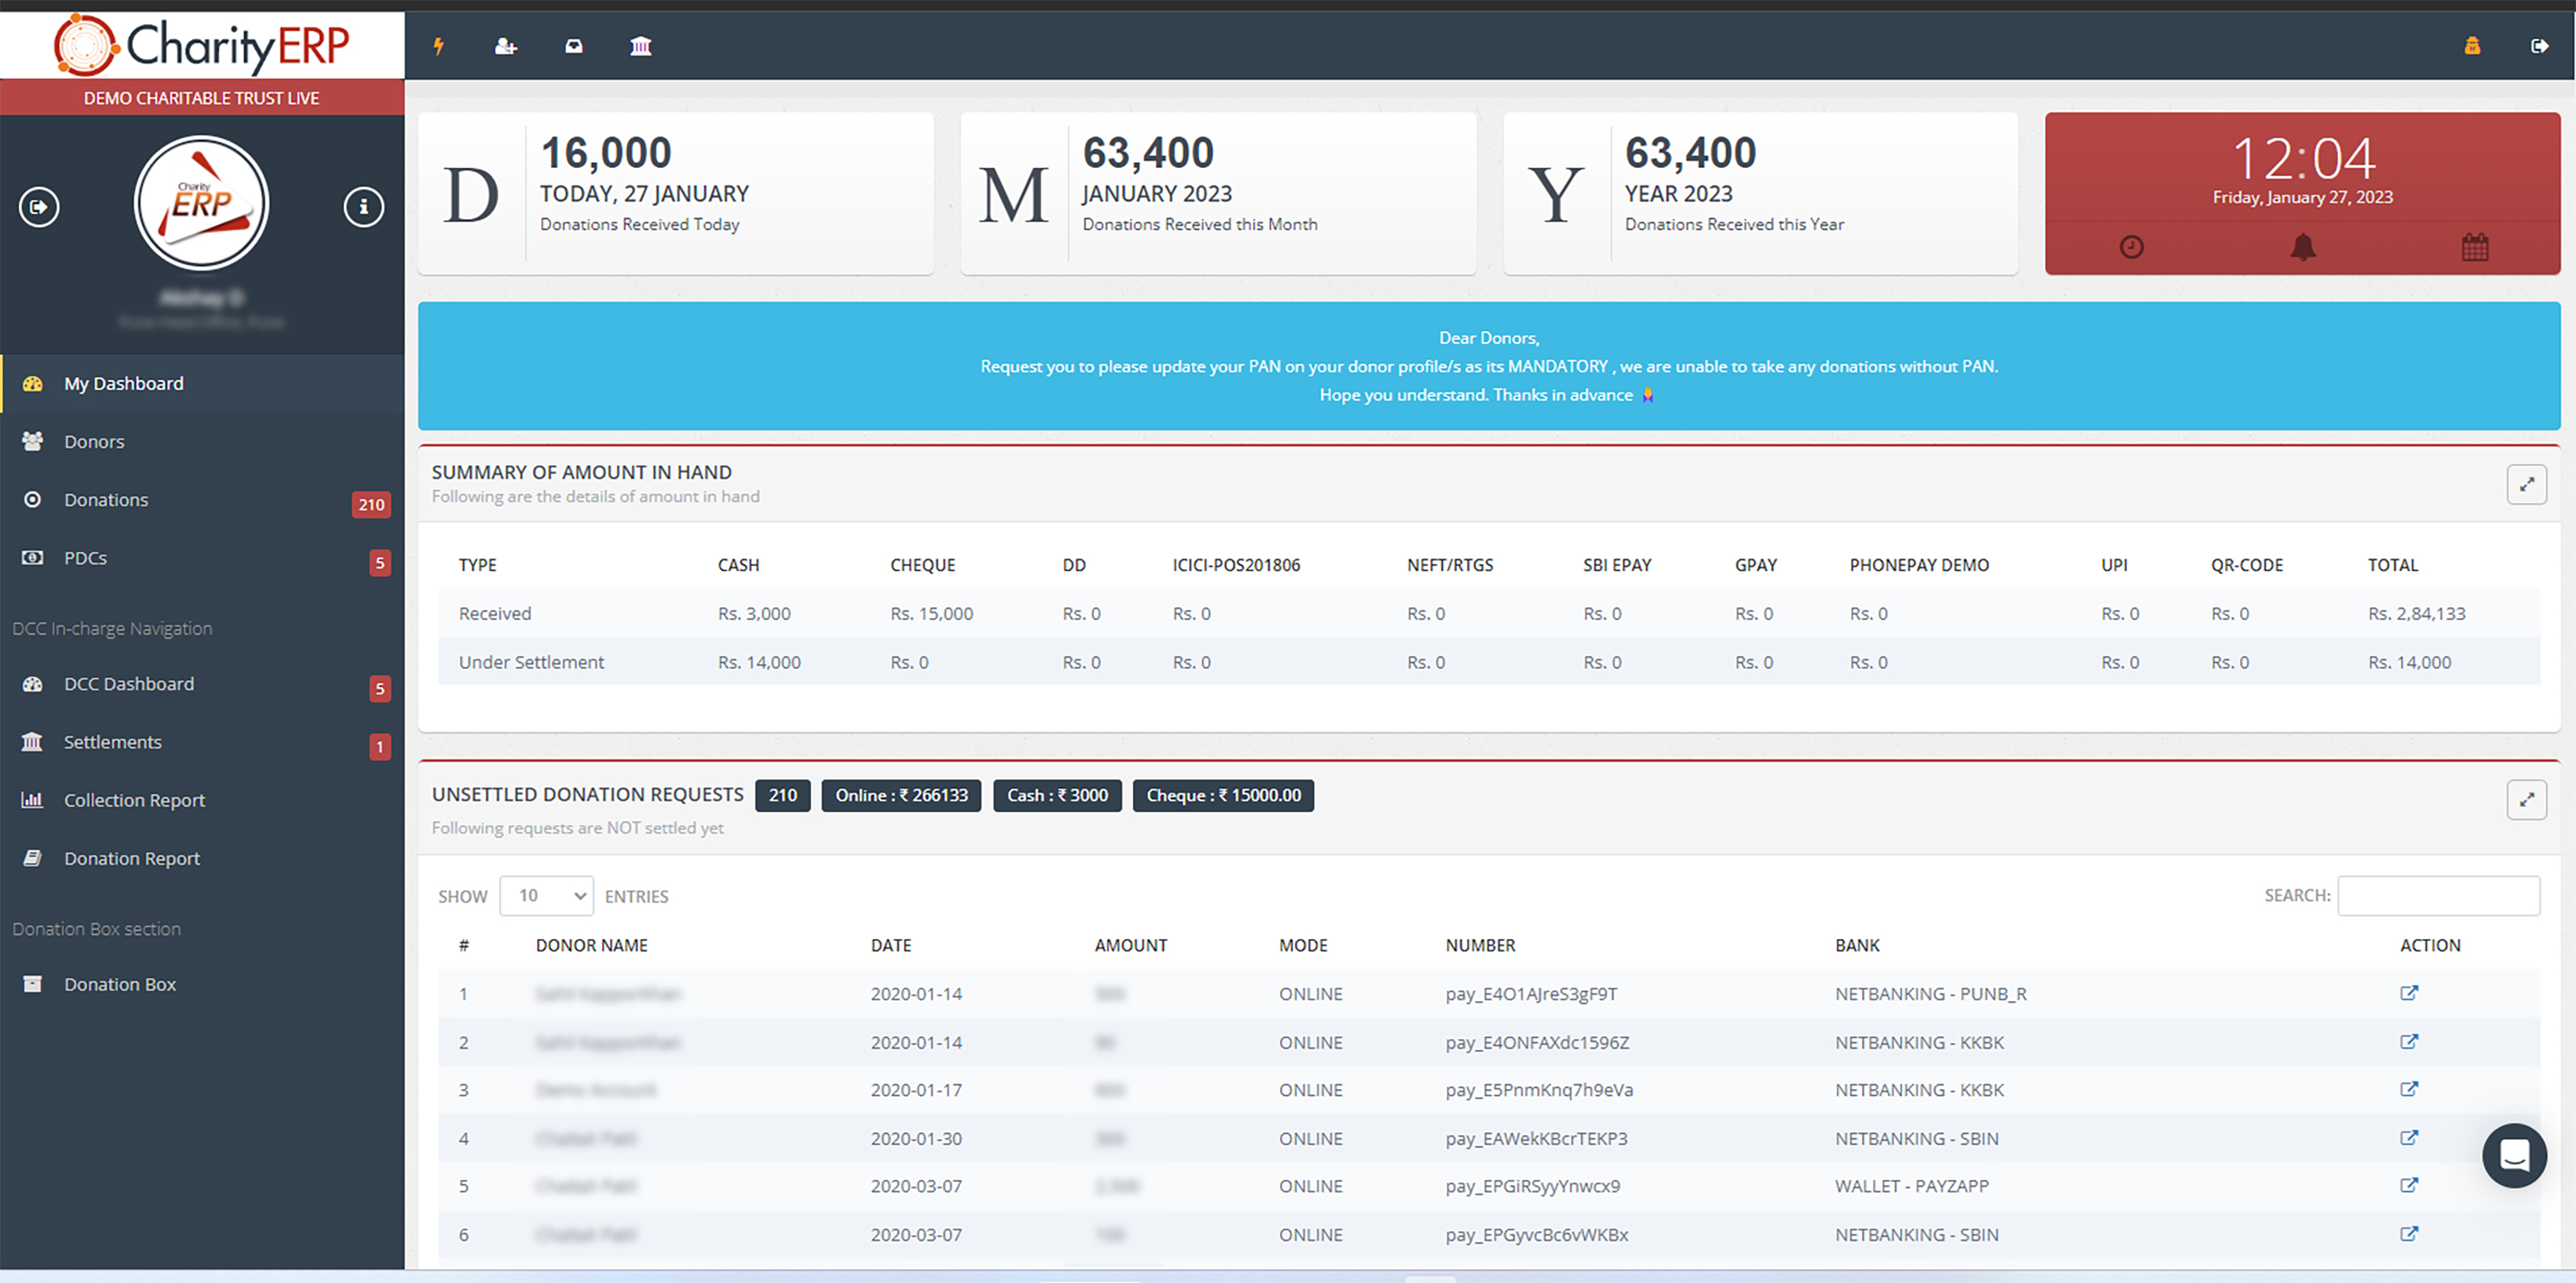Click the bank building icon in top bar

[x=641, y=46]
